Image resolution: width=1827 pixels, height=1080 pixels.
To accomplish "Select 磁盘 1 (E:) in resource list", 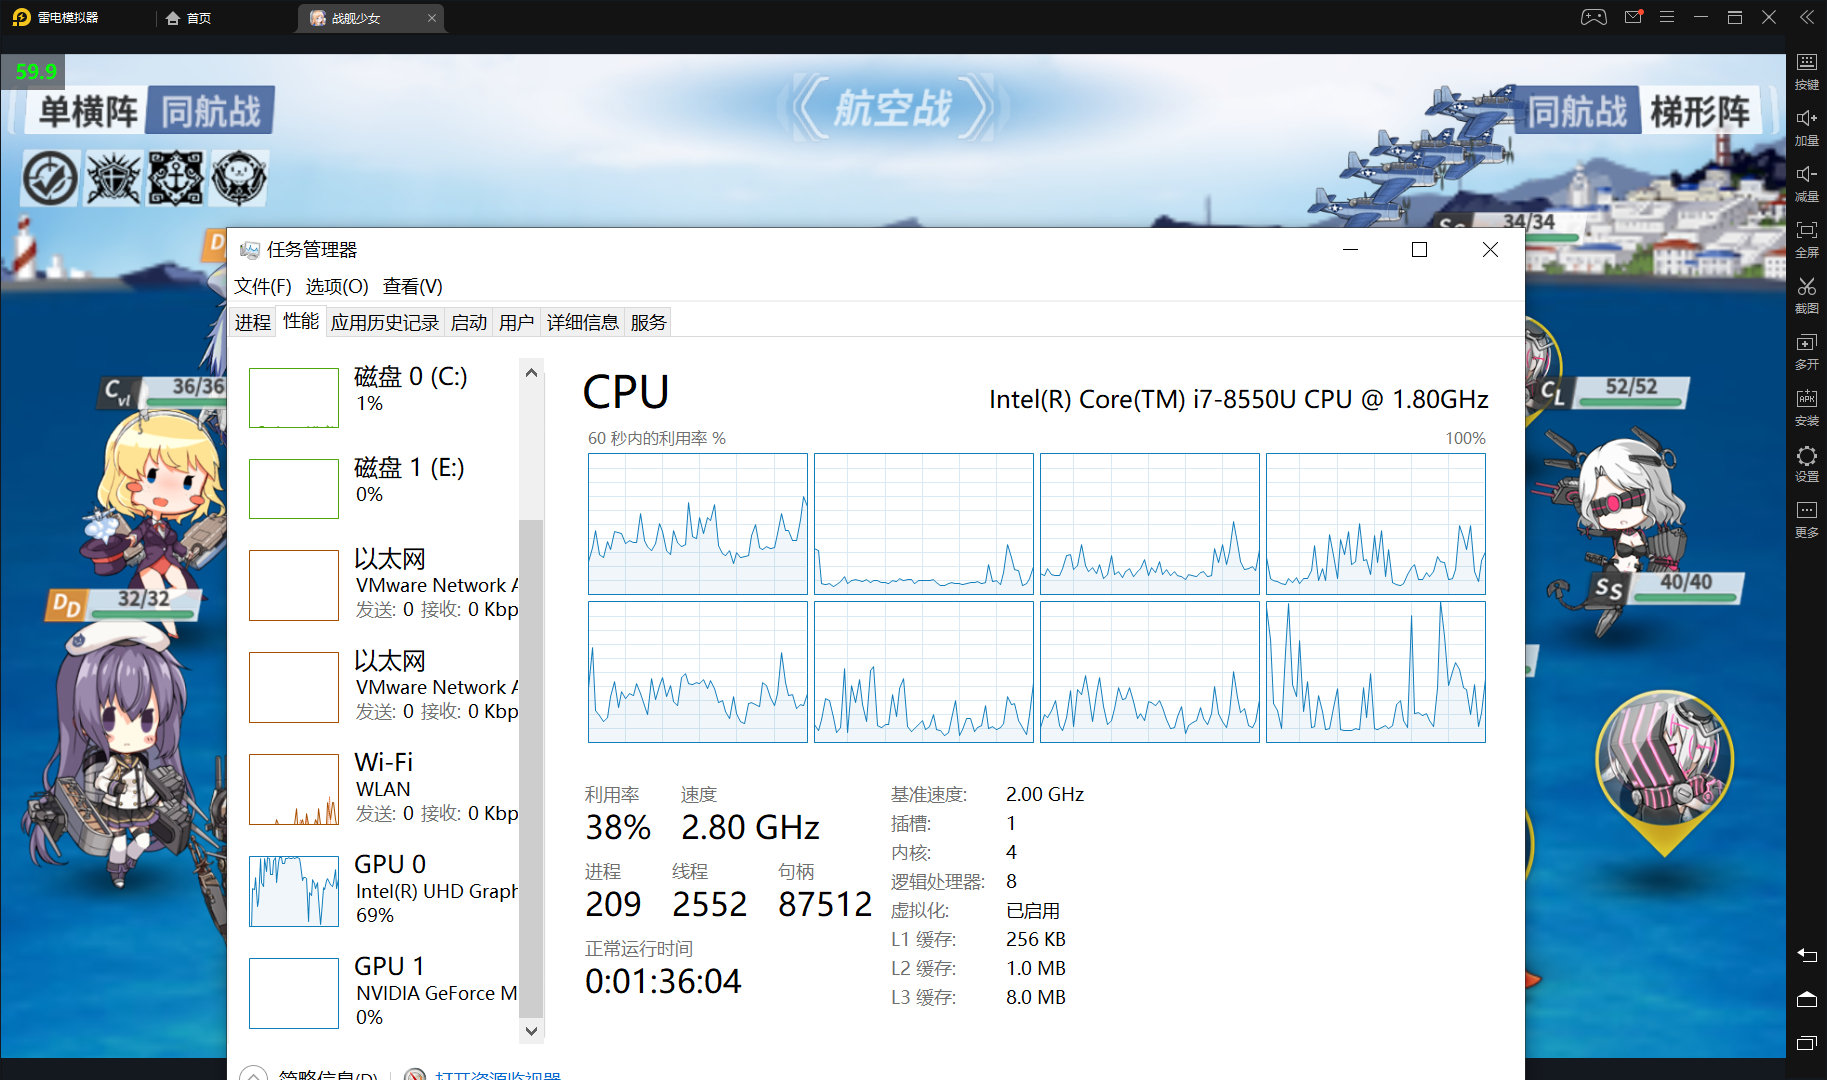I will [x=382, y=488].
